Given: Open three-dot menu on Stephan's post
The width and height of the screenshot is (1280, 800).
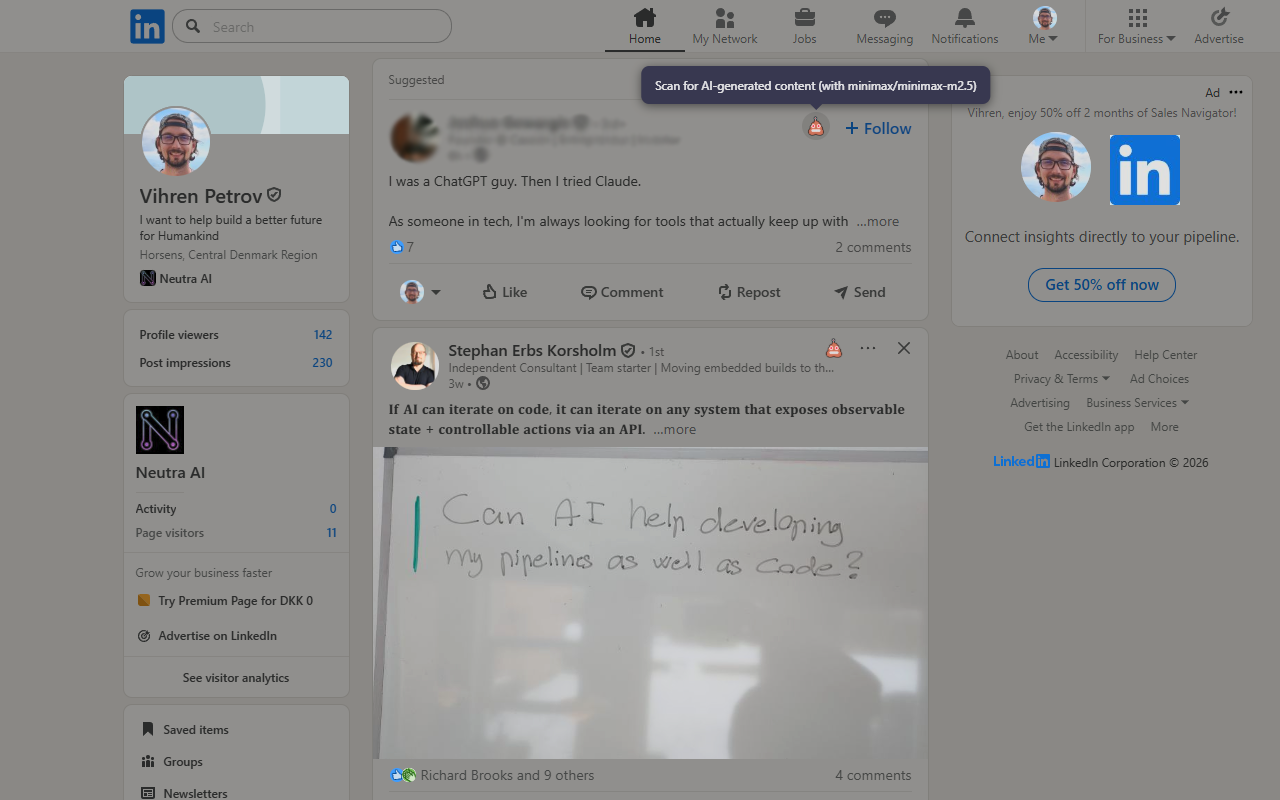Looking at the screenshot, I should (868, 348).
